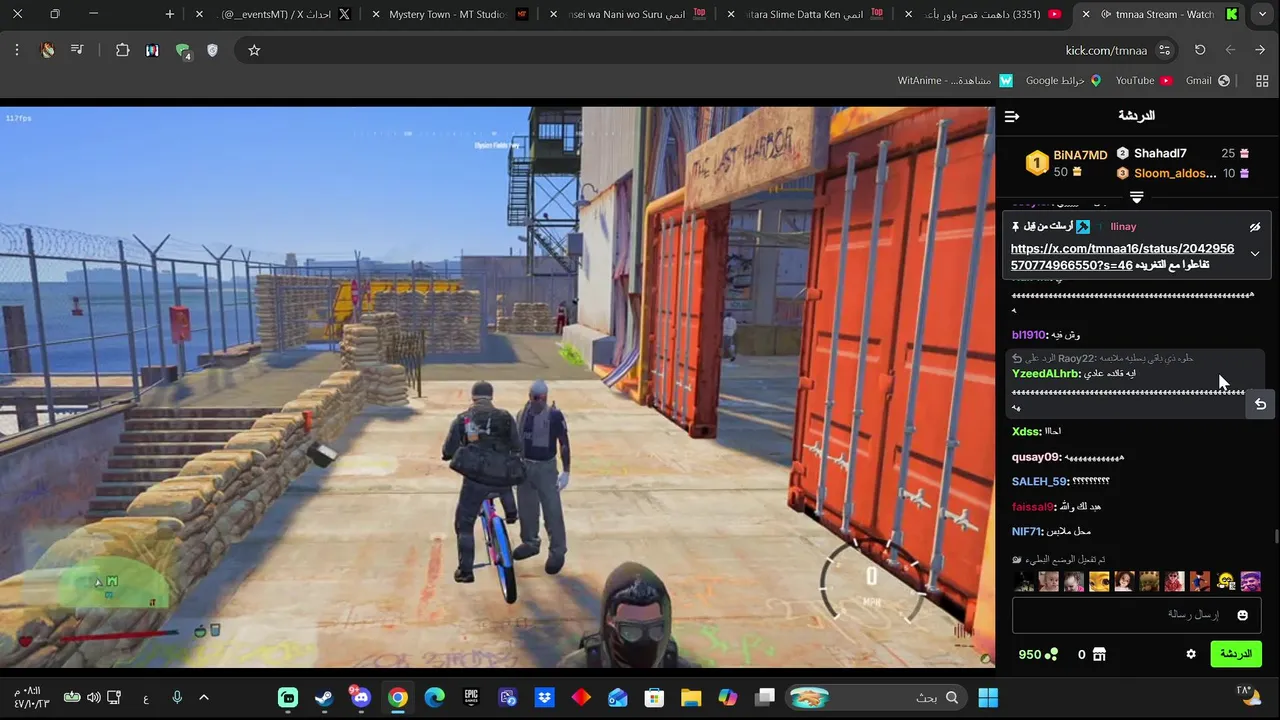Click the grey shield extension icon
The height and width of the screenshot is (720, 1280).
click(212, 50)
